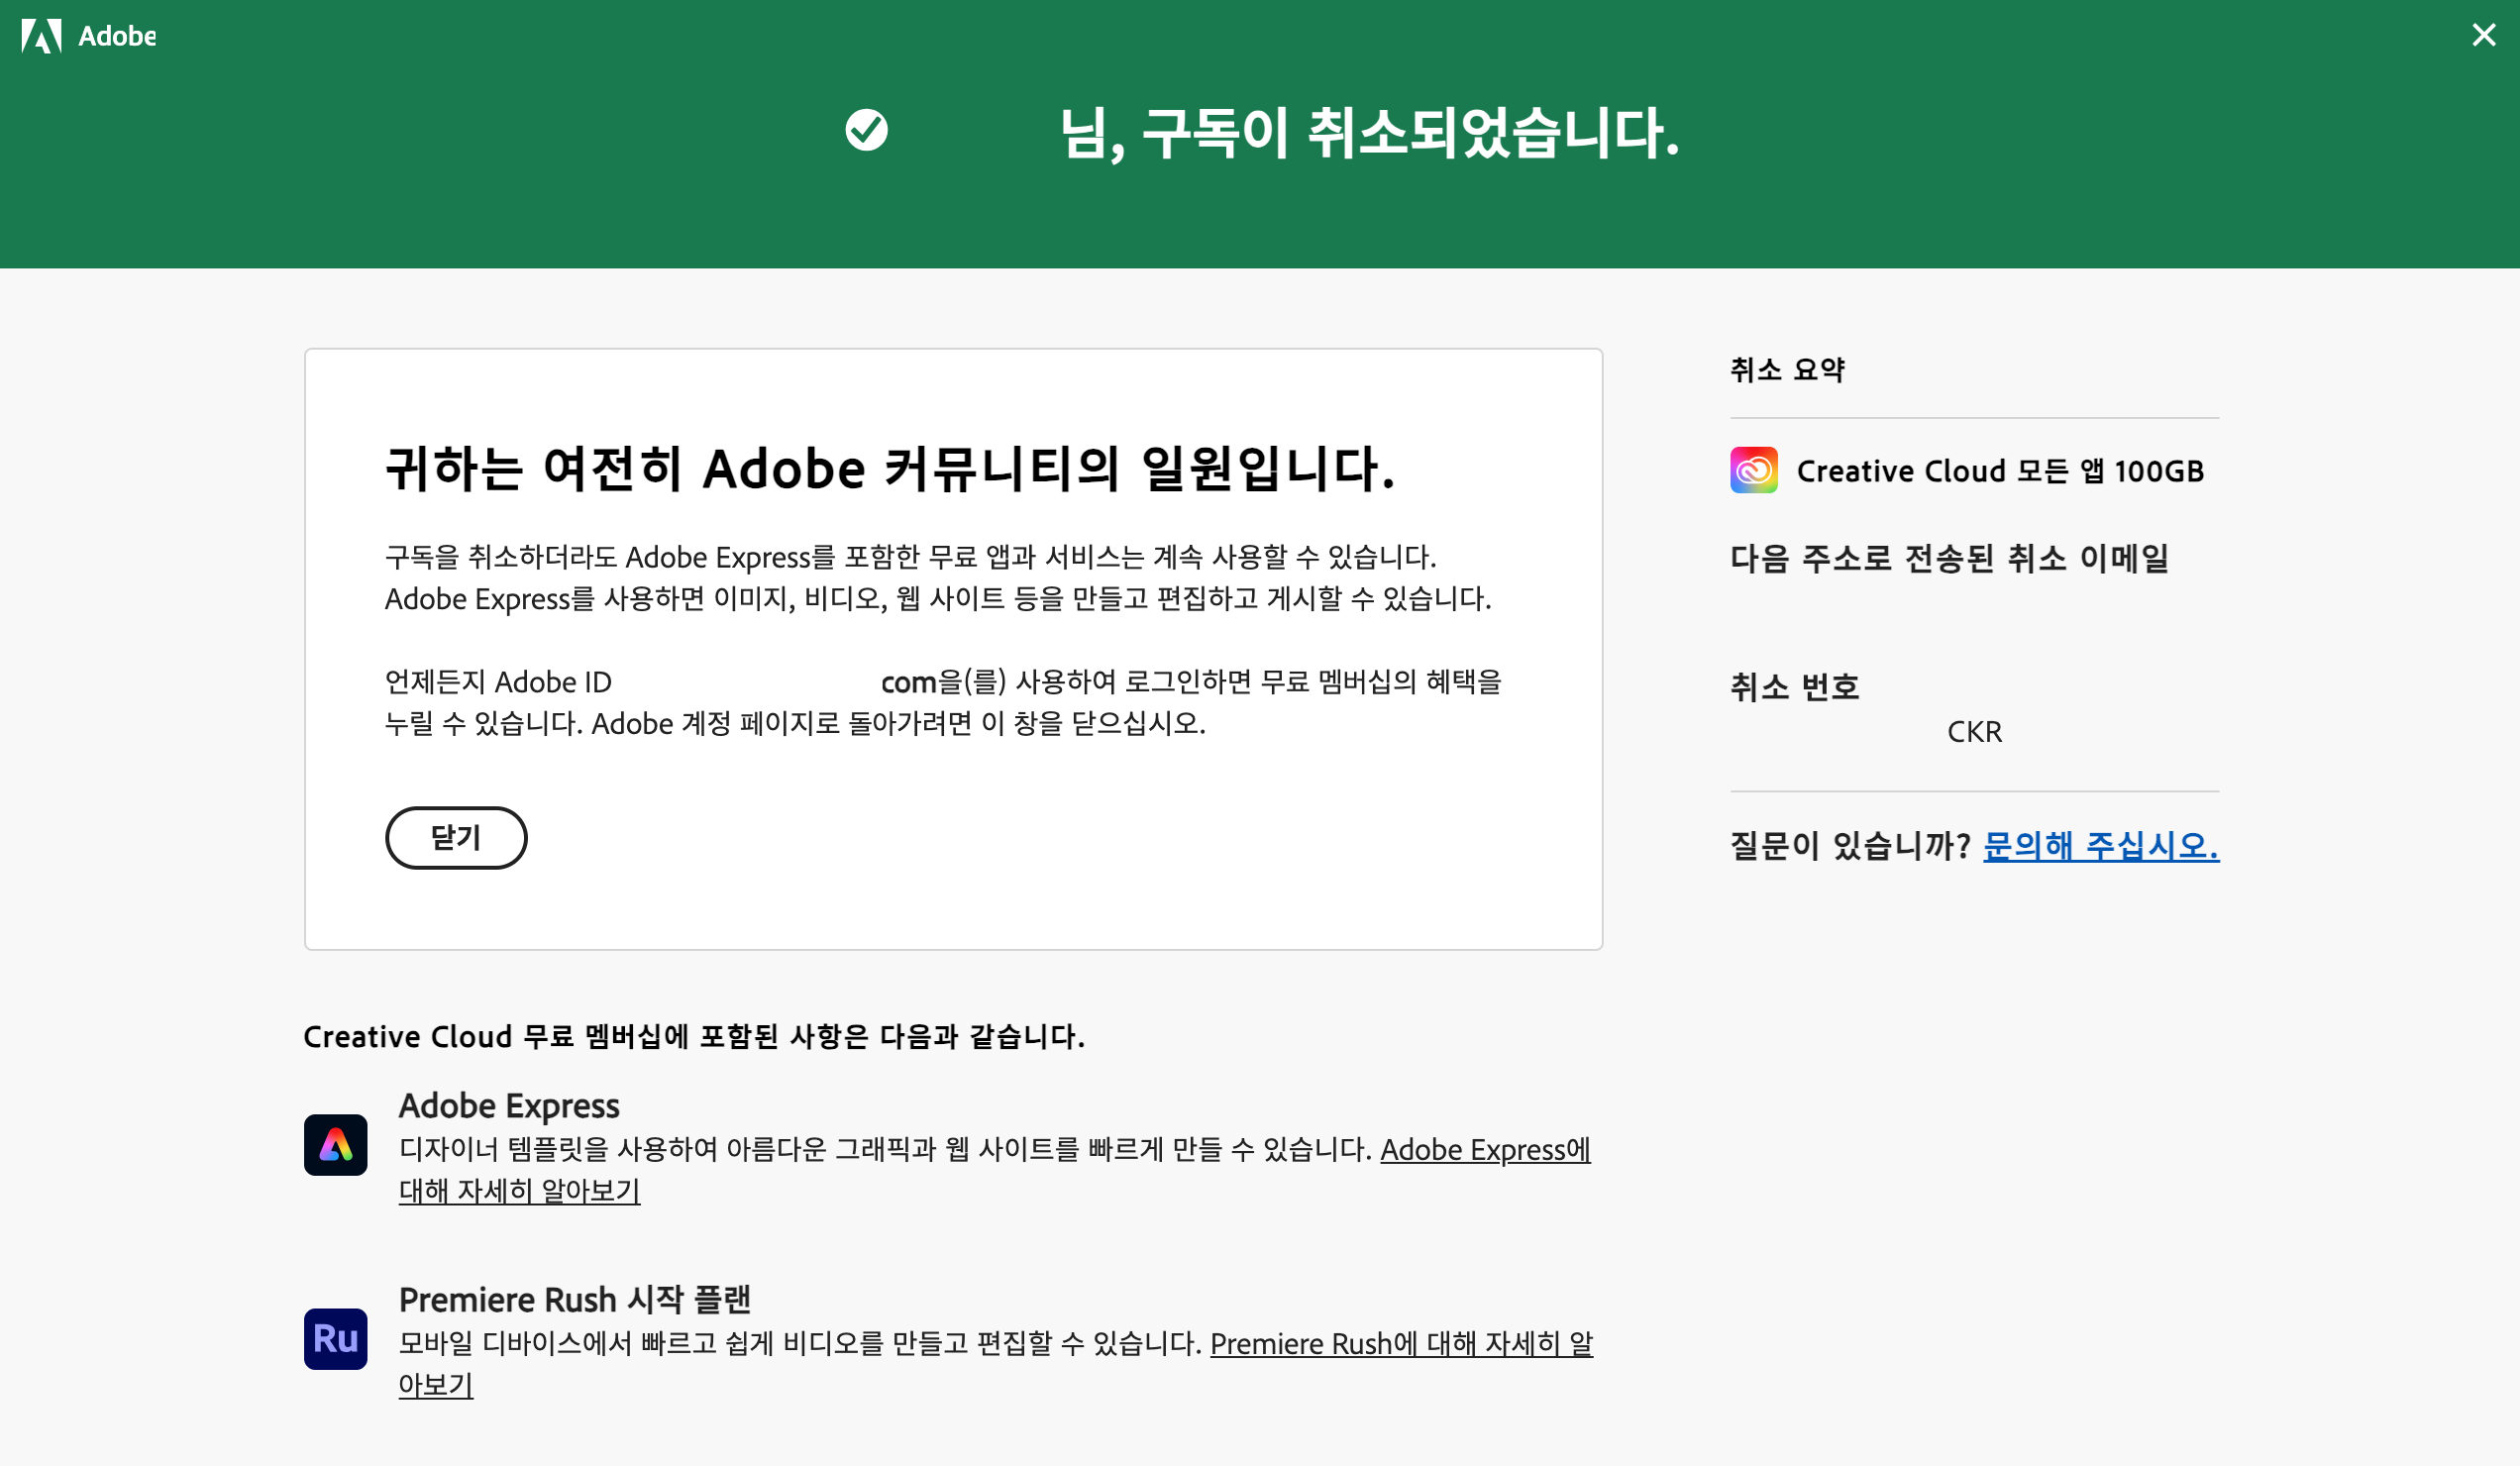Click the Creative Cloud rainbow icon

tap(1753, 470)
